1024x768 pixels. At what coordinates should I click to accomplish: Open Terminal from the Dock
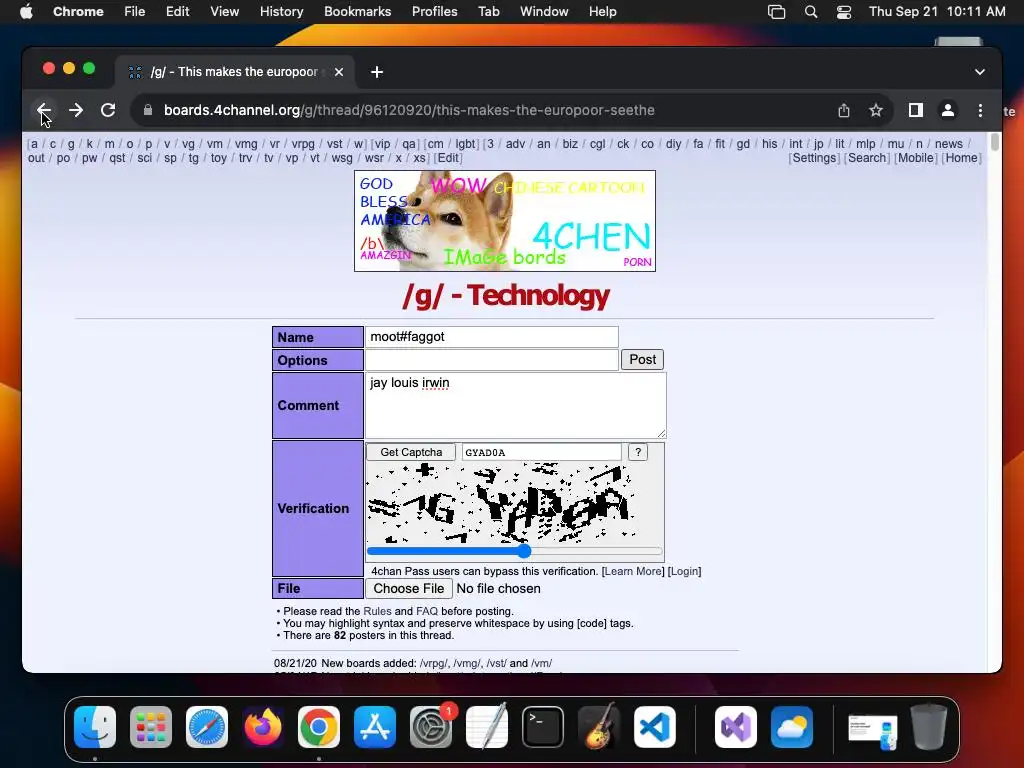pos(543,727)
